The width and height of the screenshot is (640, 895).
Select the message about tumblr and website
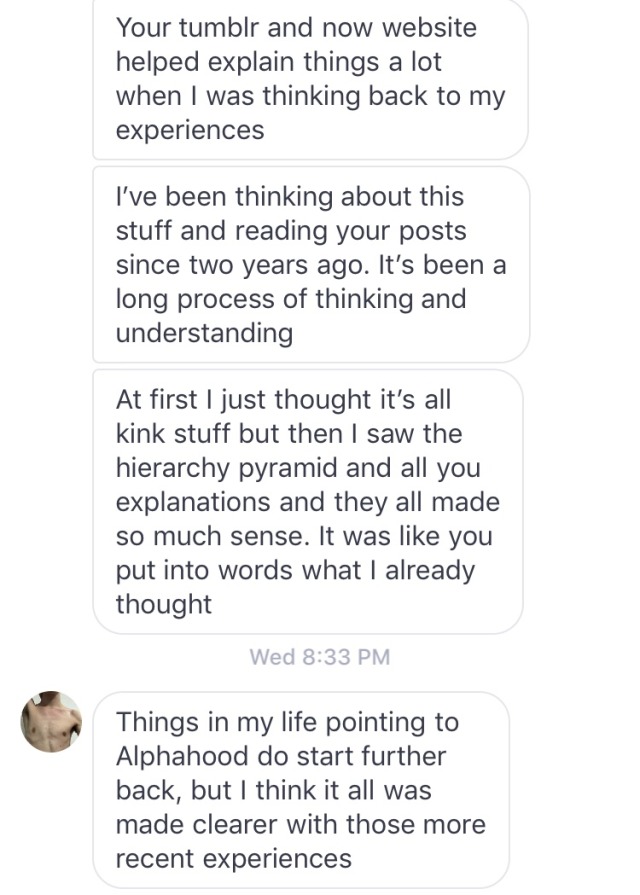tap(310, 78)
